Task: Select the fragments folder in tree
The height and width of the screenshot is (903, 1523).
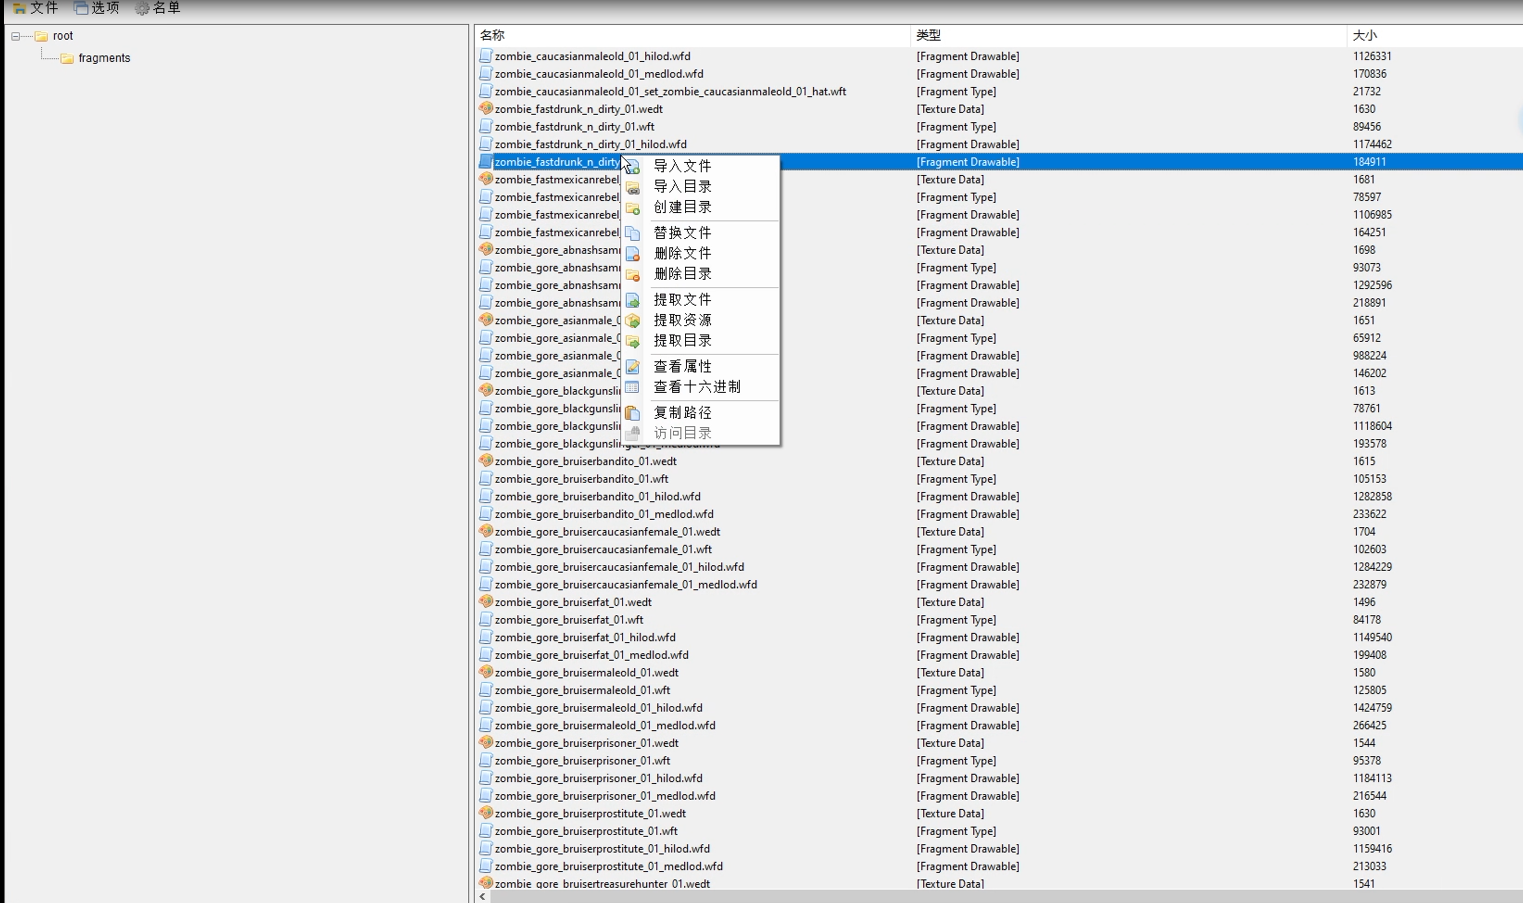Action: point(104,58)
